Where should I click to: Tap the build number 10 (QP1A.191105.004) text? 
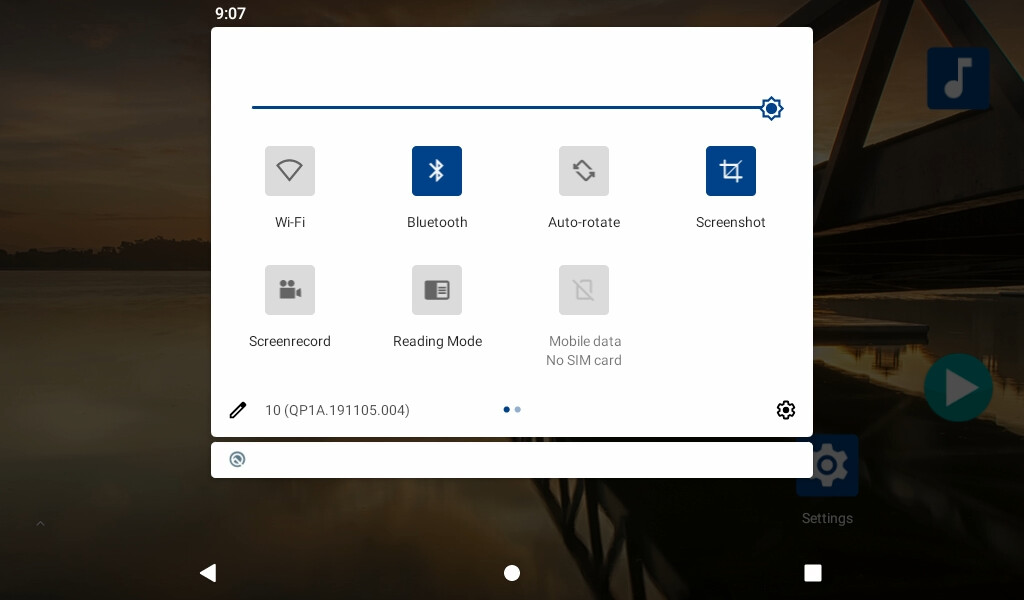(337, 410)
